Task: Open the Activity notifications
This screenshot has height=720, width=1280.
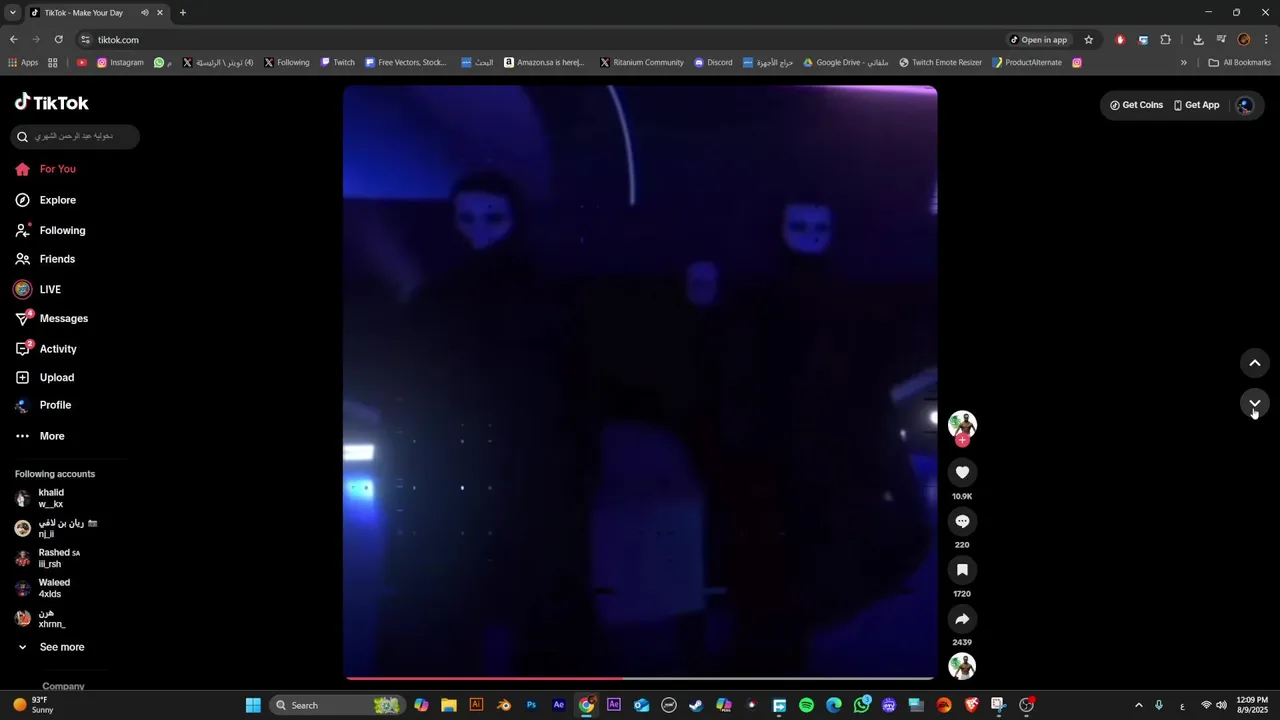Action: tap(46, 349)
